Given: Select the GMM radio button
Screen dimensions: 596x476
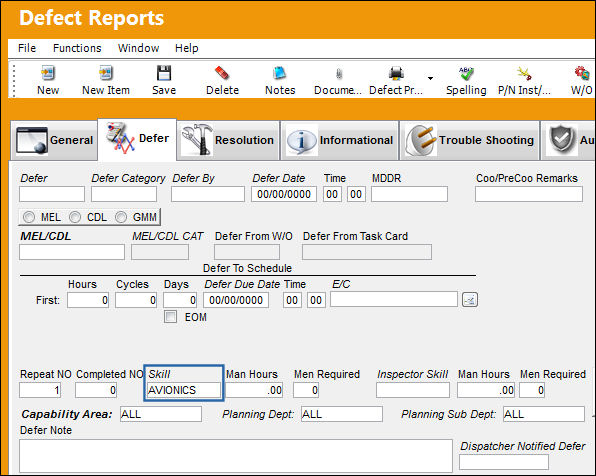Looking at the screenshot, I should click(121, 217).
